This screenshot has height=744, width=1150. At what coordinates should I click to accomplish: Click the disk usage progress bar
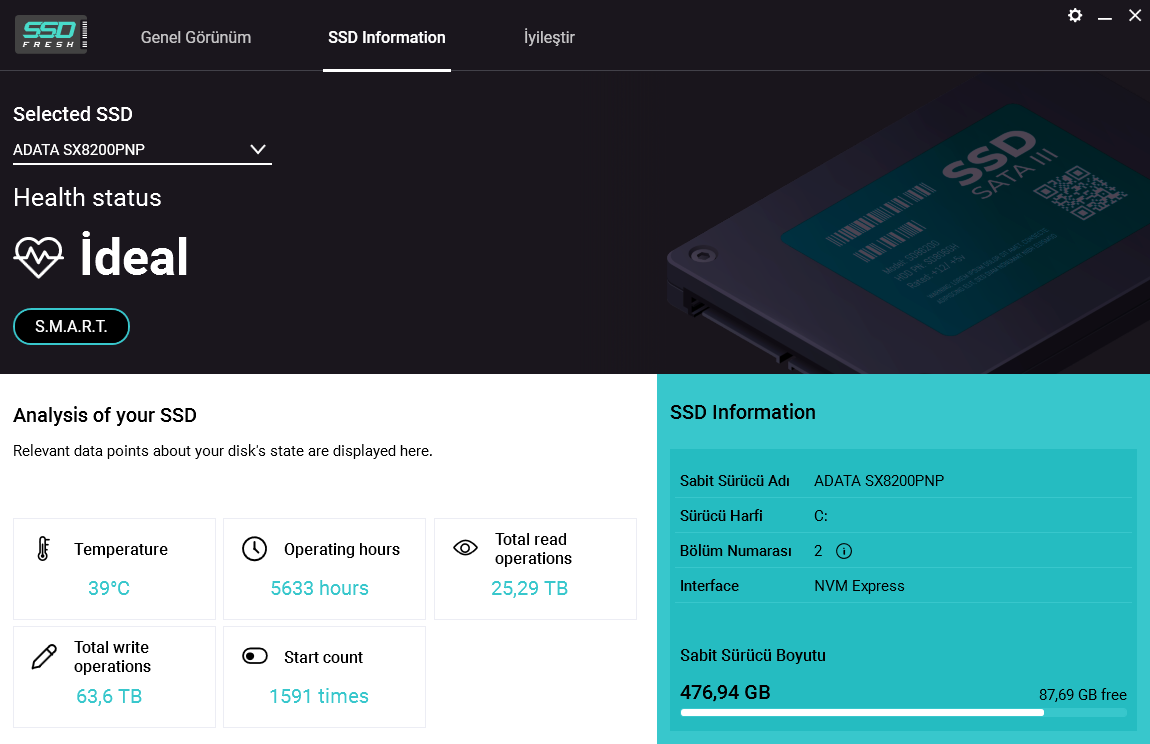click(x=904, y=712)
